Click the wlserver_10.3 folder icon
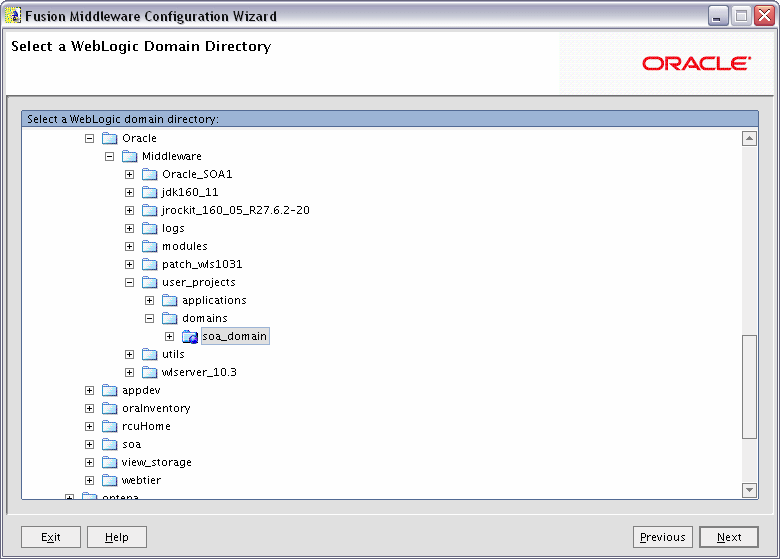Image resolution: width=780 pixels, height=559 pixels. (149, 372)
